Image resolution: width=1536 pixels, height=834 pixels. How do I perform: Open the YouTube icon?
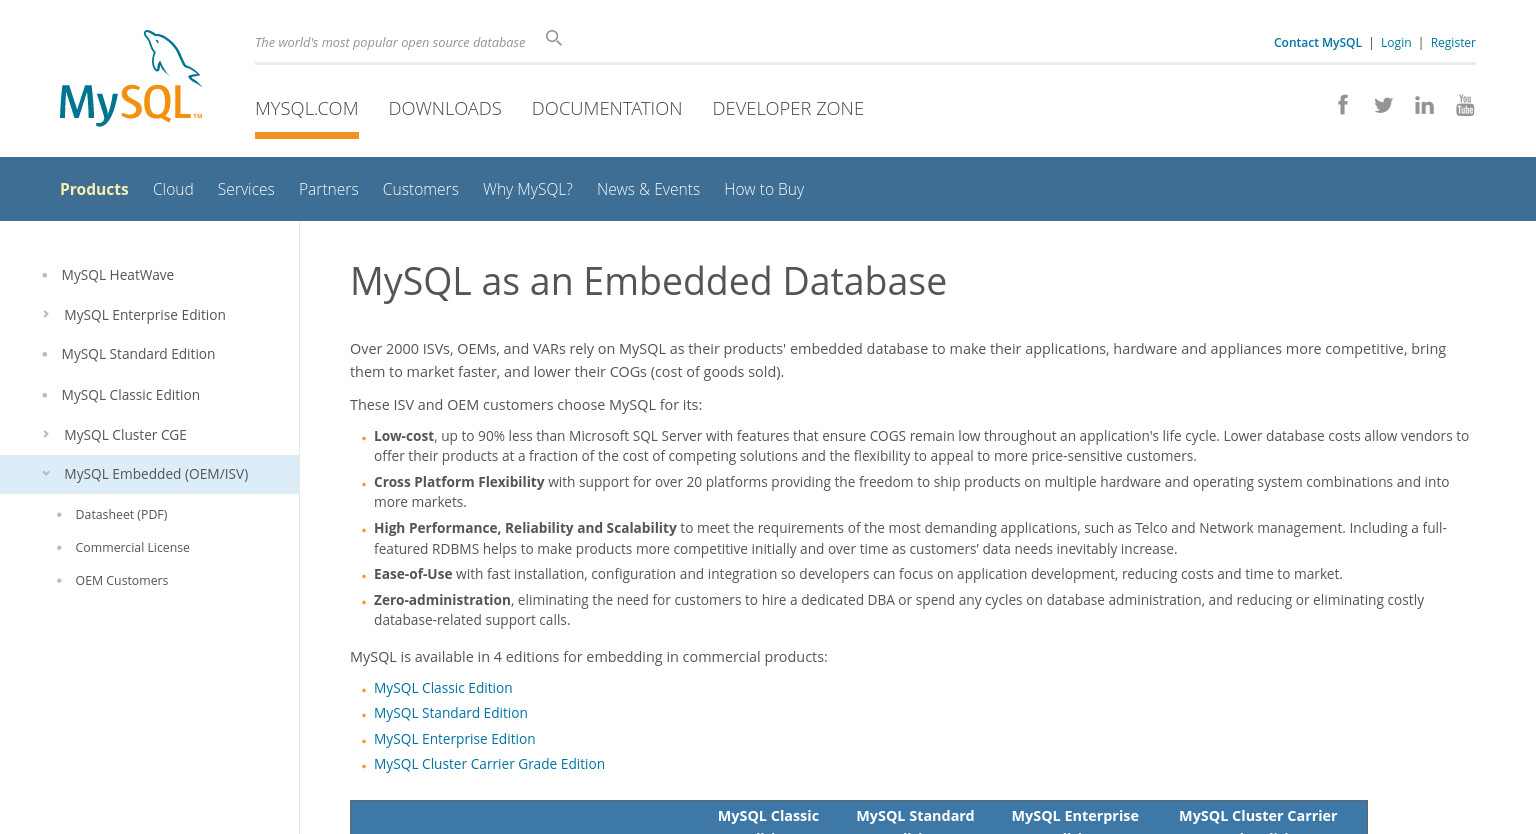tap(1465, 105)
